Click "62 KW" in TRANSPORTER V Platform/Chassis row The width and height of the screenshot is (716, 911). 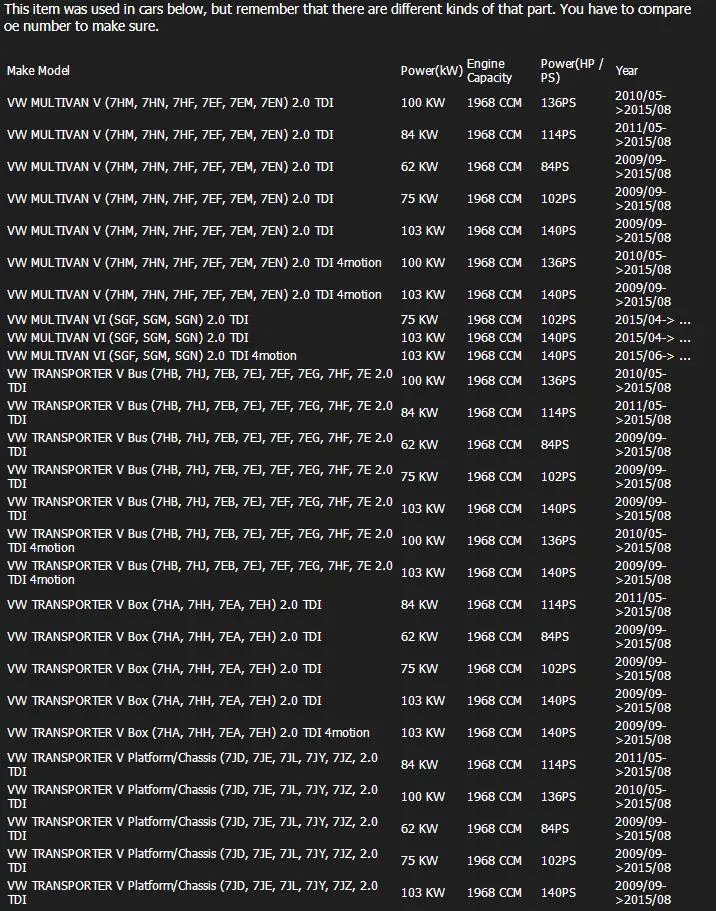[419, 828]
